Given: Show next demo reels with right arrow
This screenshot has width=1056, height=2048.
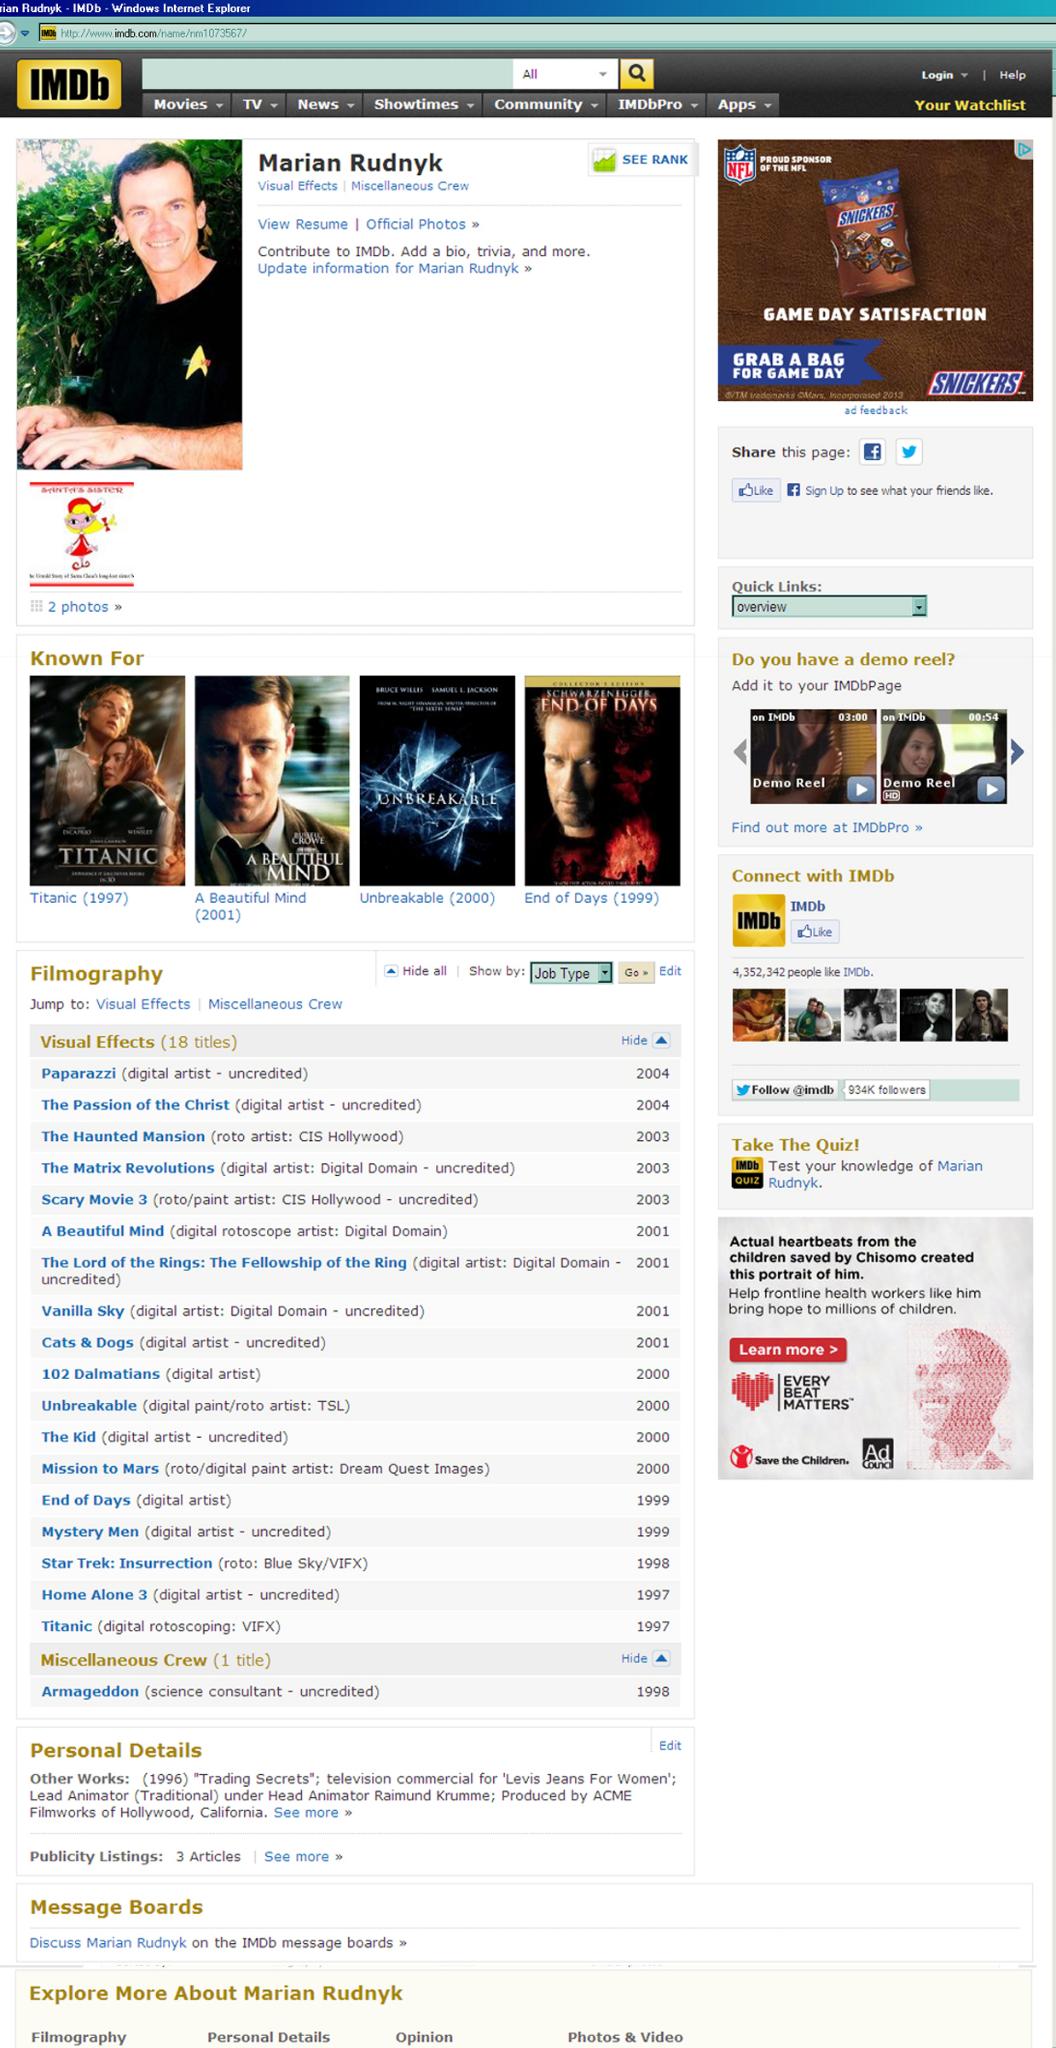Looking at the screenshot, I should [x=1017, y=752].
